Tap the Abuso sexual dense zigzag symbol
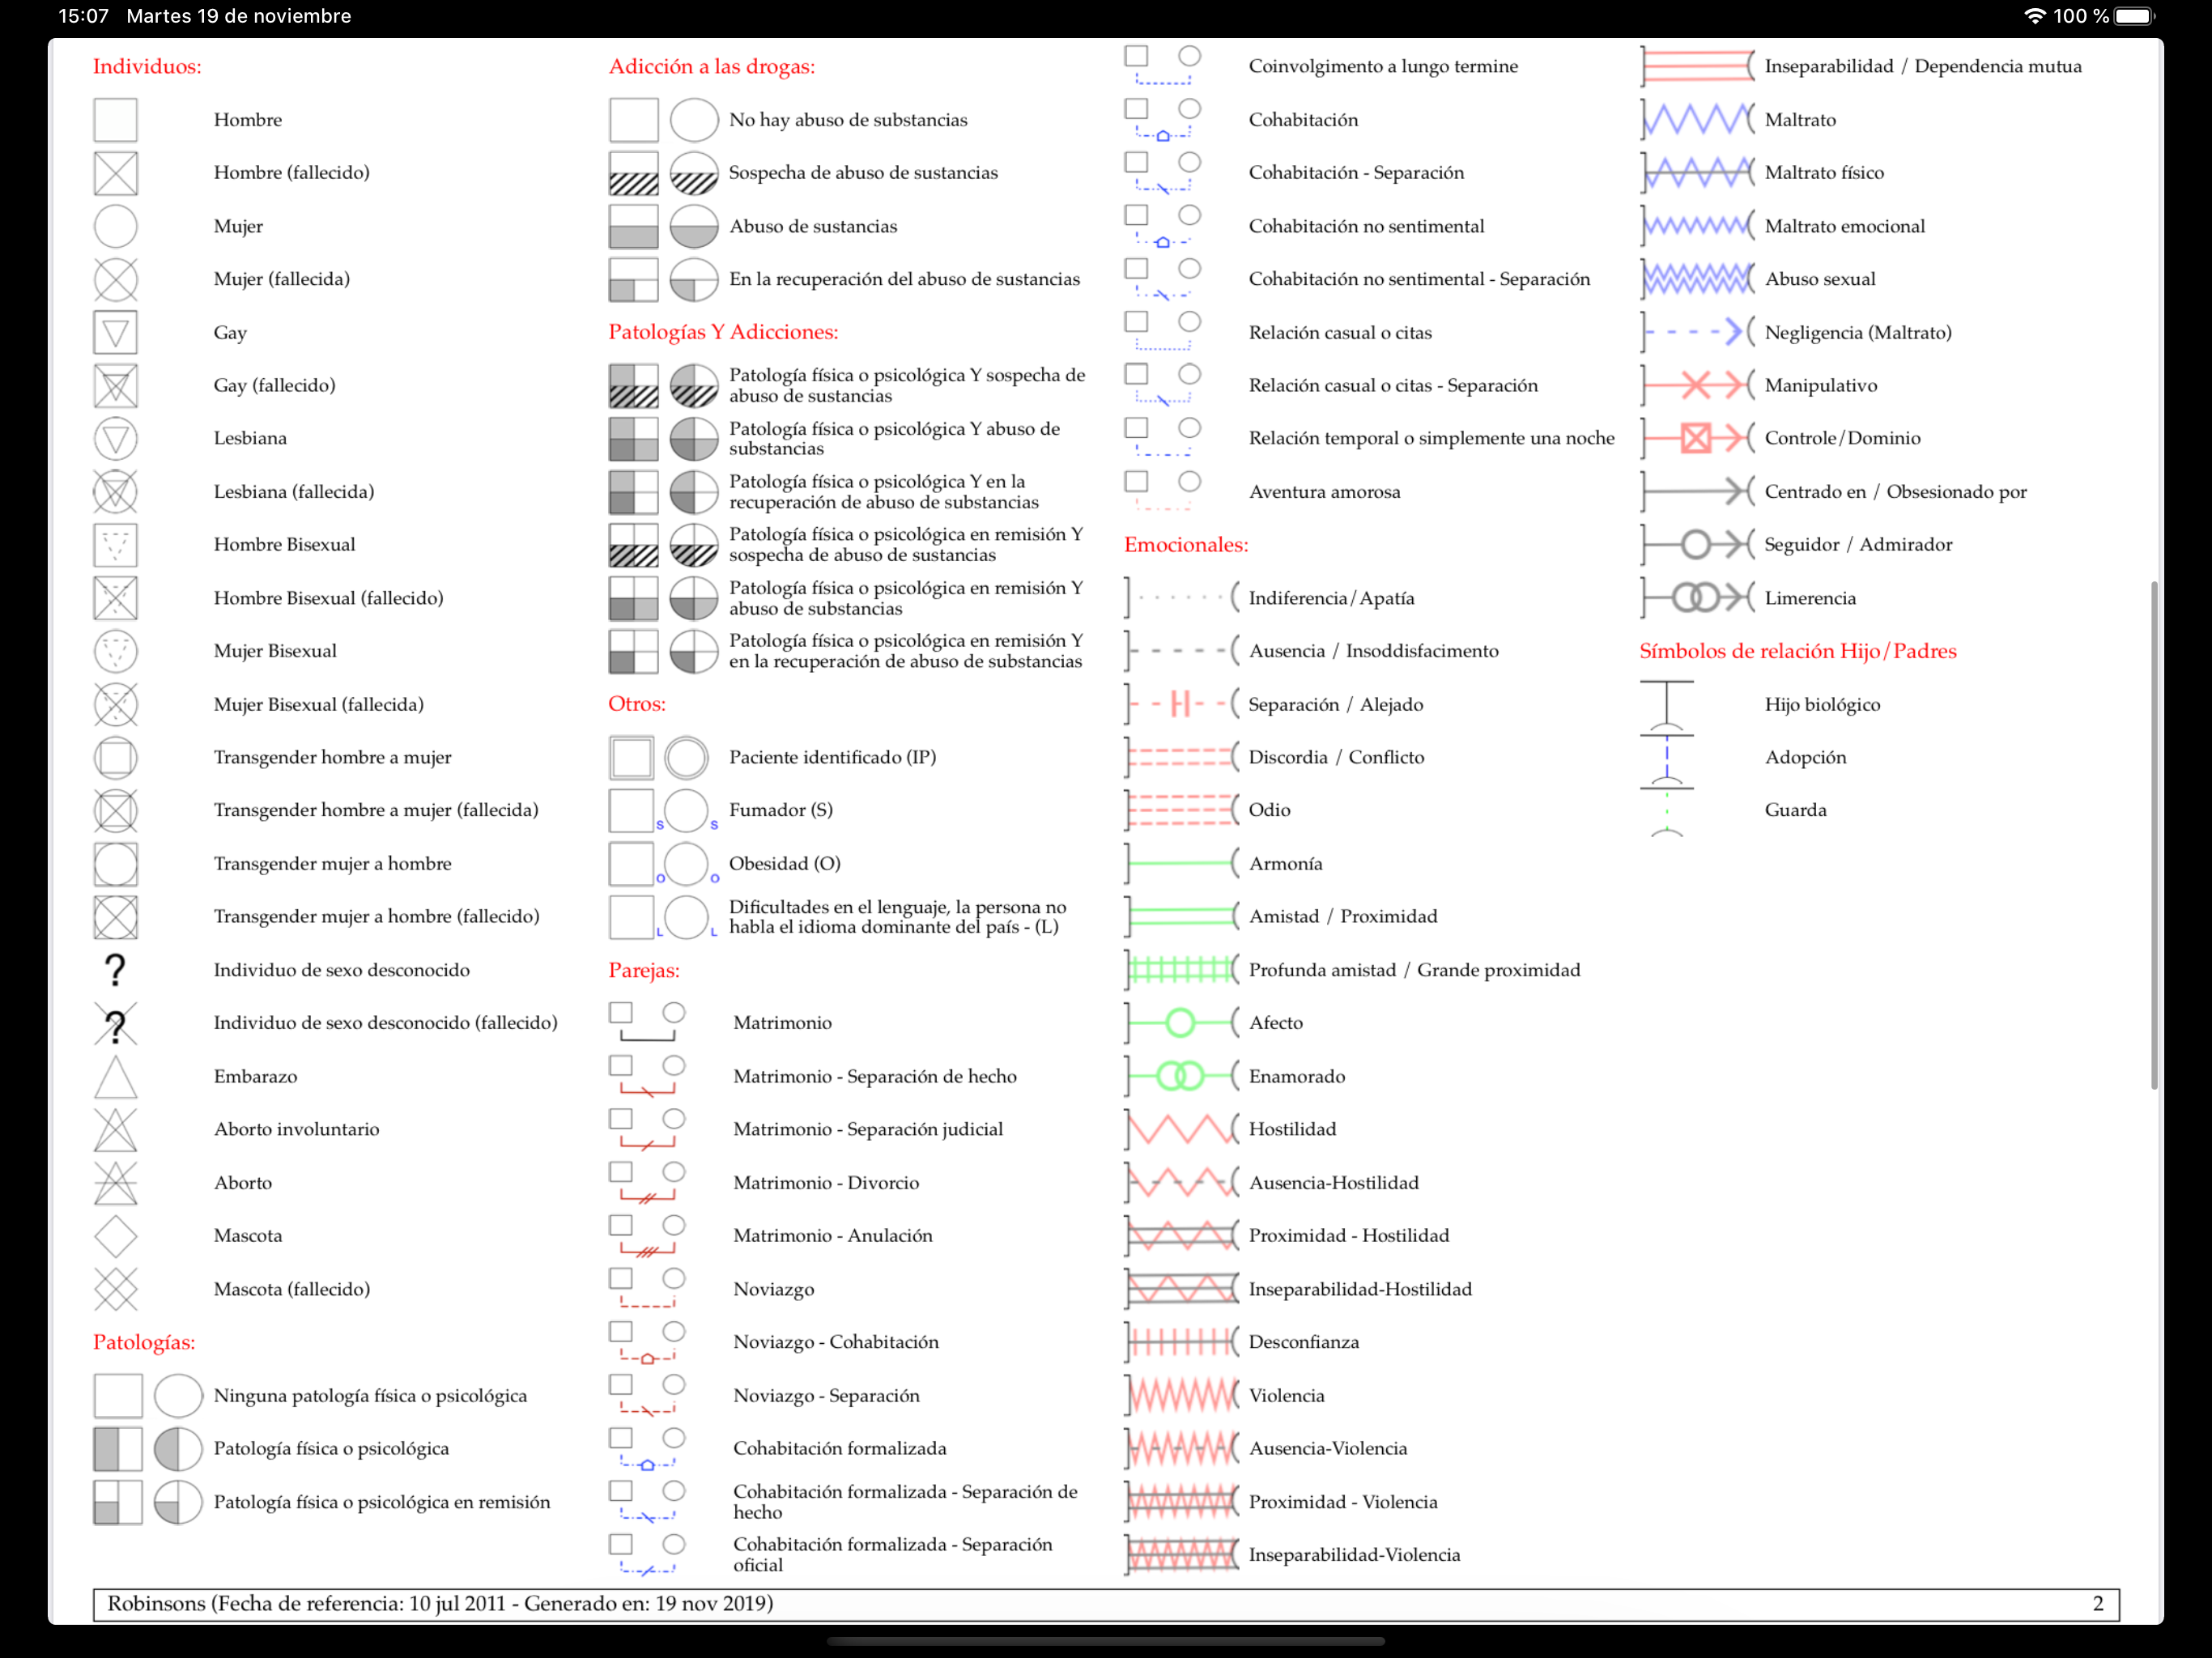Image resolution: width=2212 pixels, height=1658 pixels. (x=1697, y=279)
